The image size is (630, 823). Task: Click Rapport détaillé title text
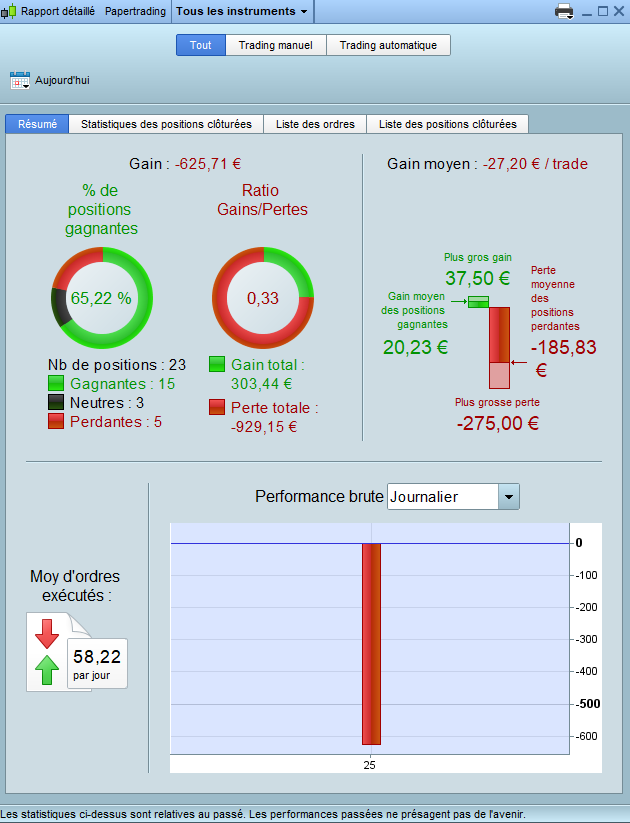point(58,11)
